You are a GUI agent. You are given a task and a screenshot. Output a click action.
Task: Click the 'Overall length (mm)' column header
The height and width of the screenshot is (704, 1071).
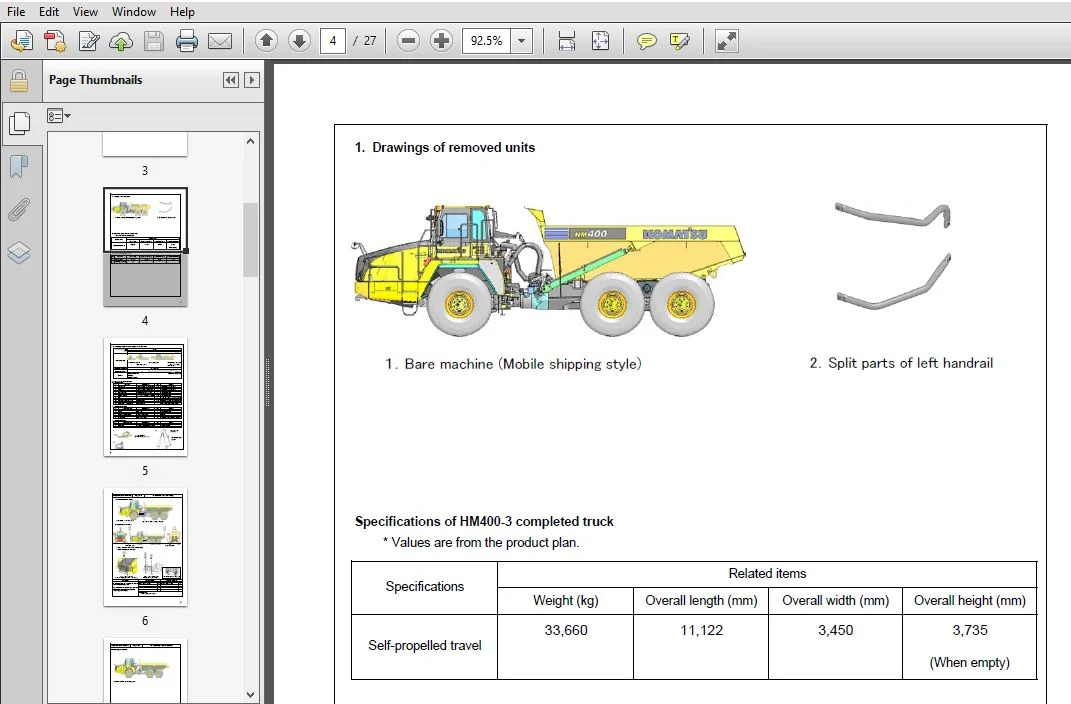click(x=701, y=601)
